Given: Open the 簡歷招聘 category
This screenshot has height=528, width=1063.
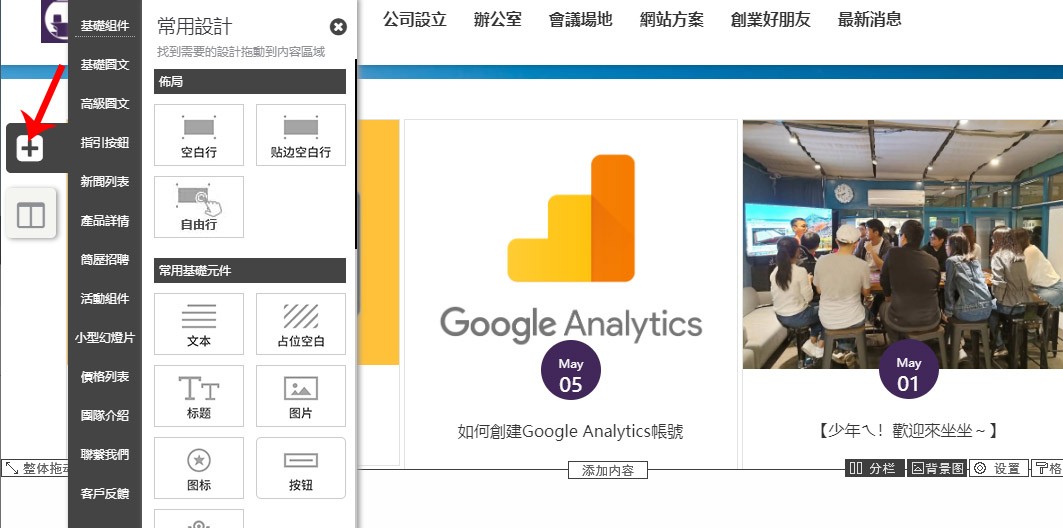Looking at the screenshot, I should (104, 260).
